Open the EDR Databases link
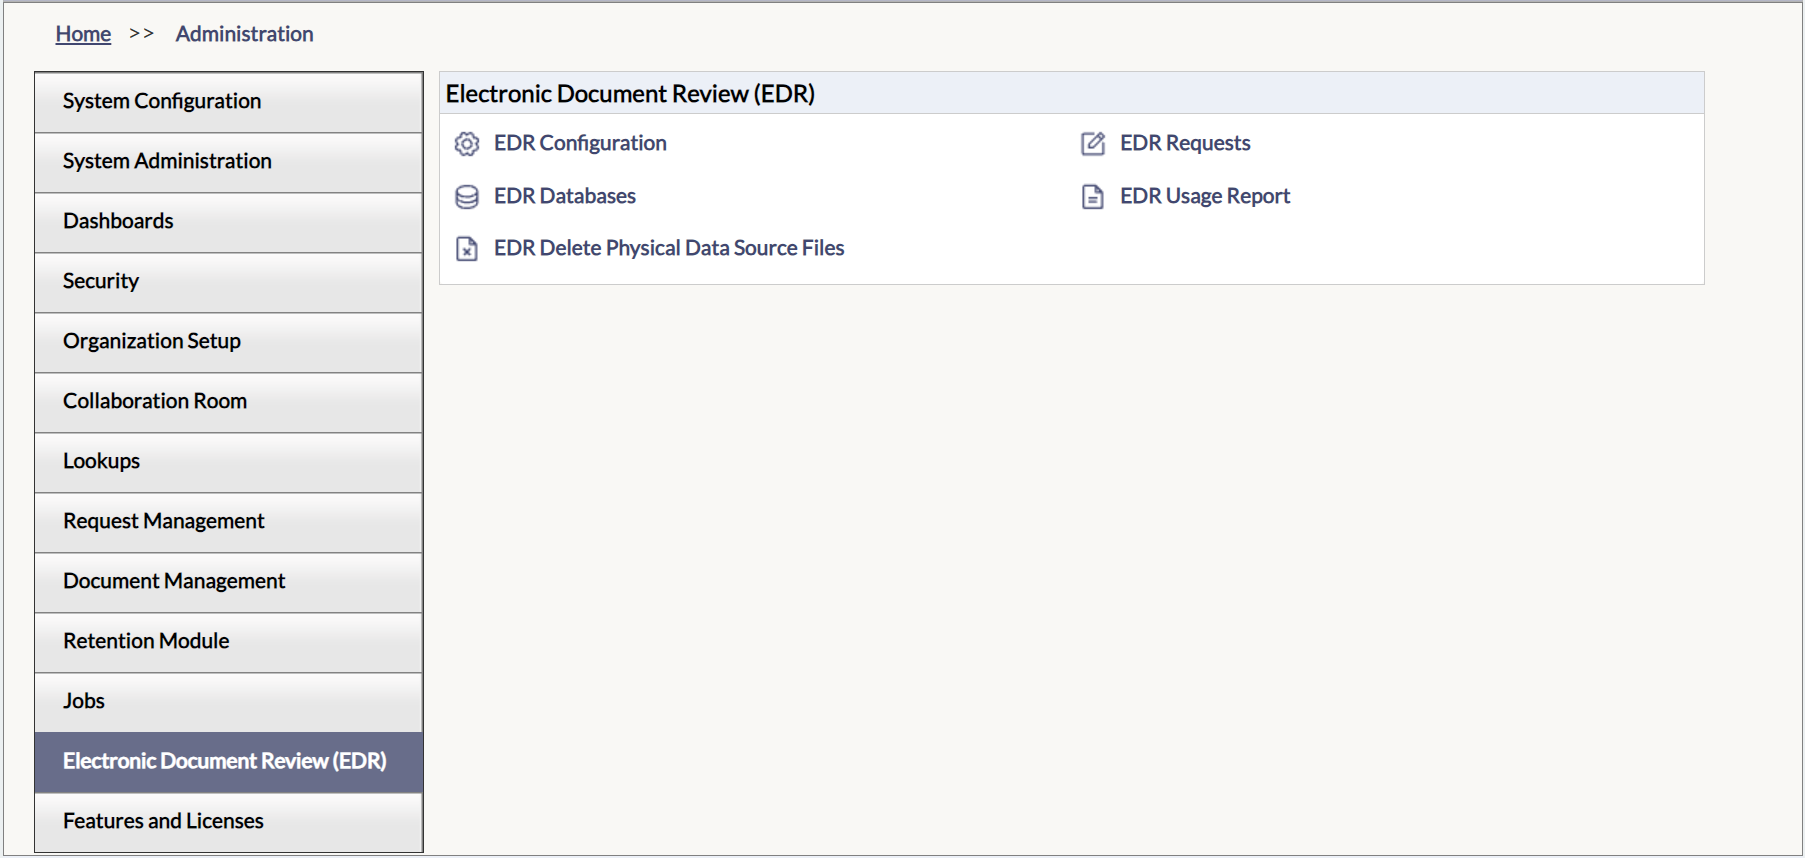 (x=565, y=196)
